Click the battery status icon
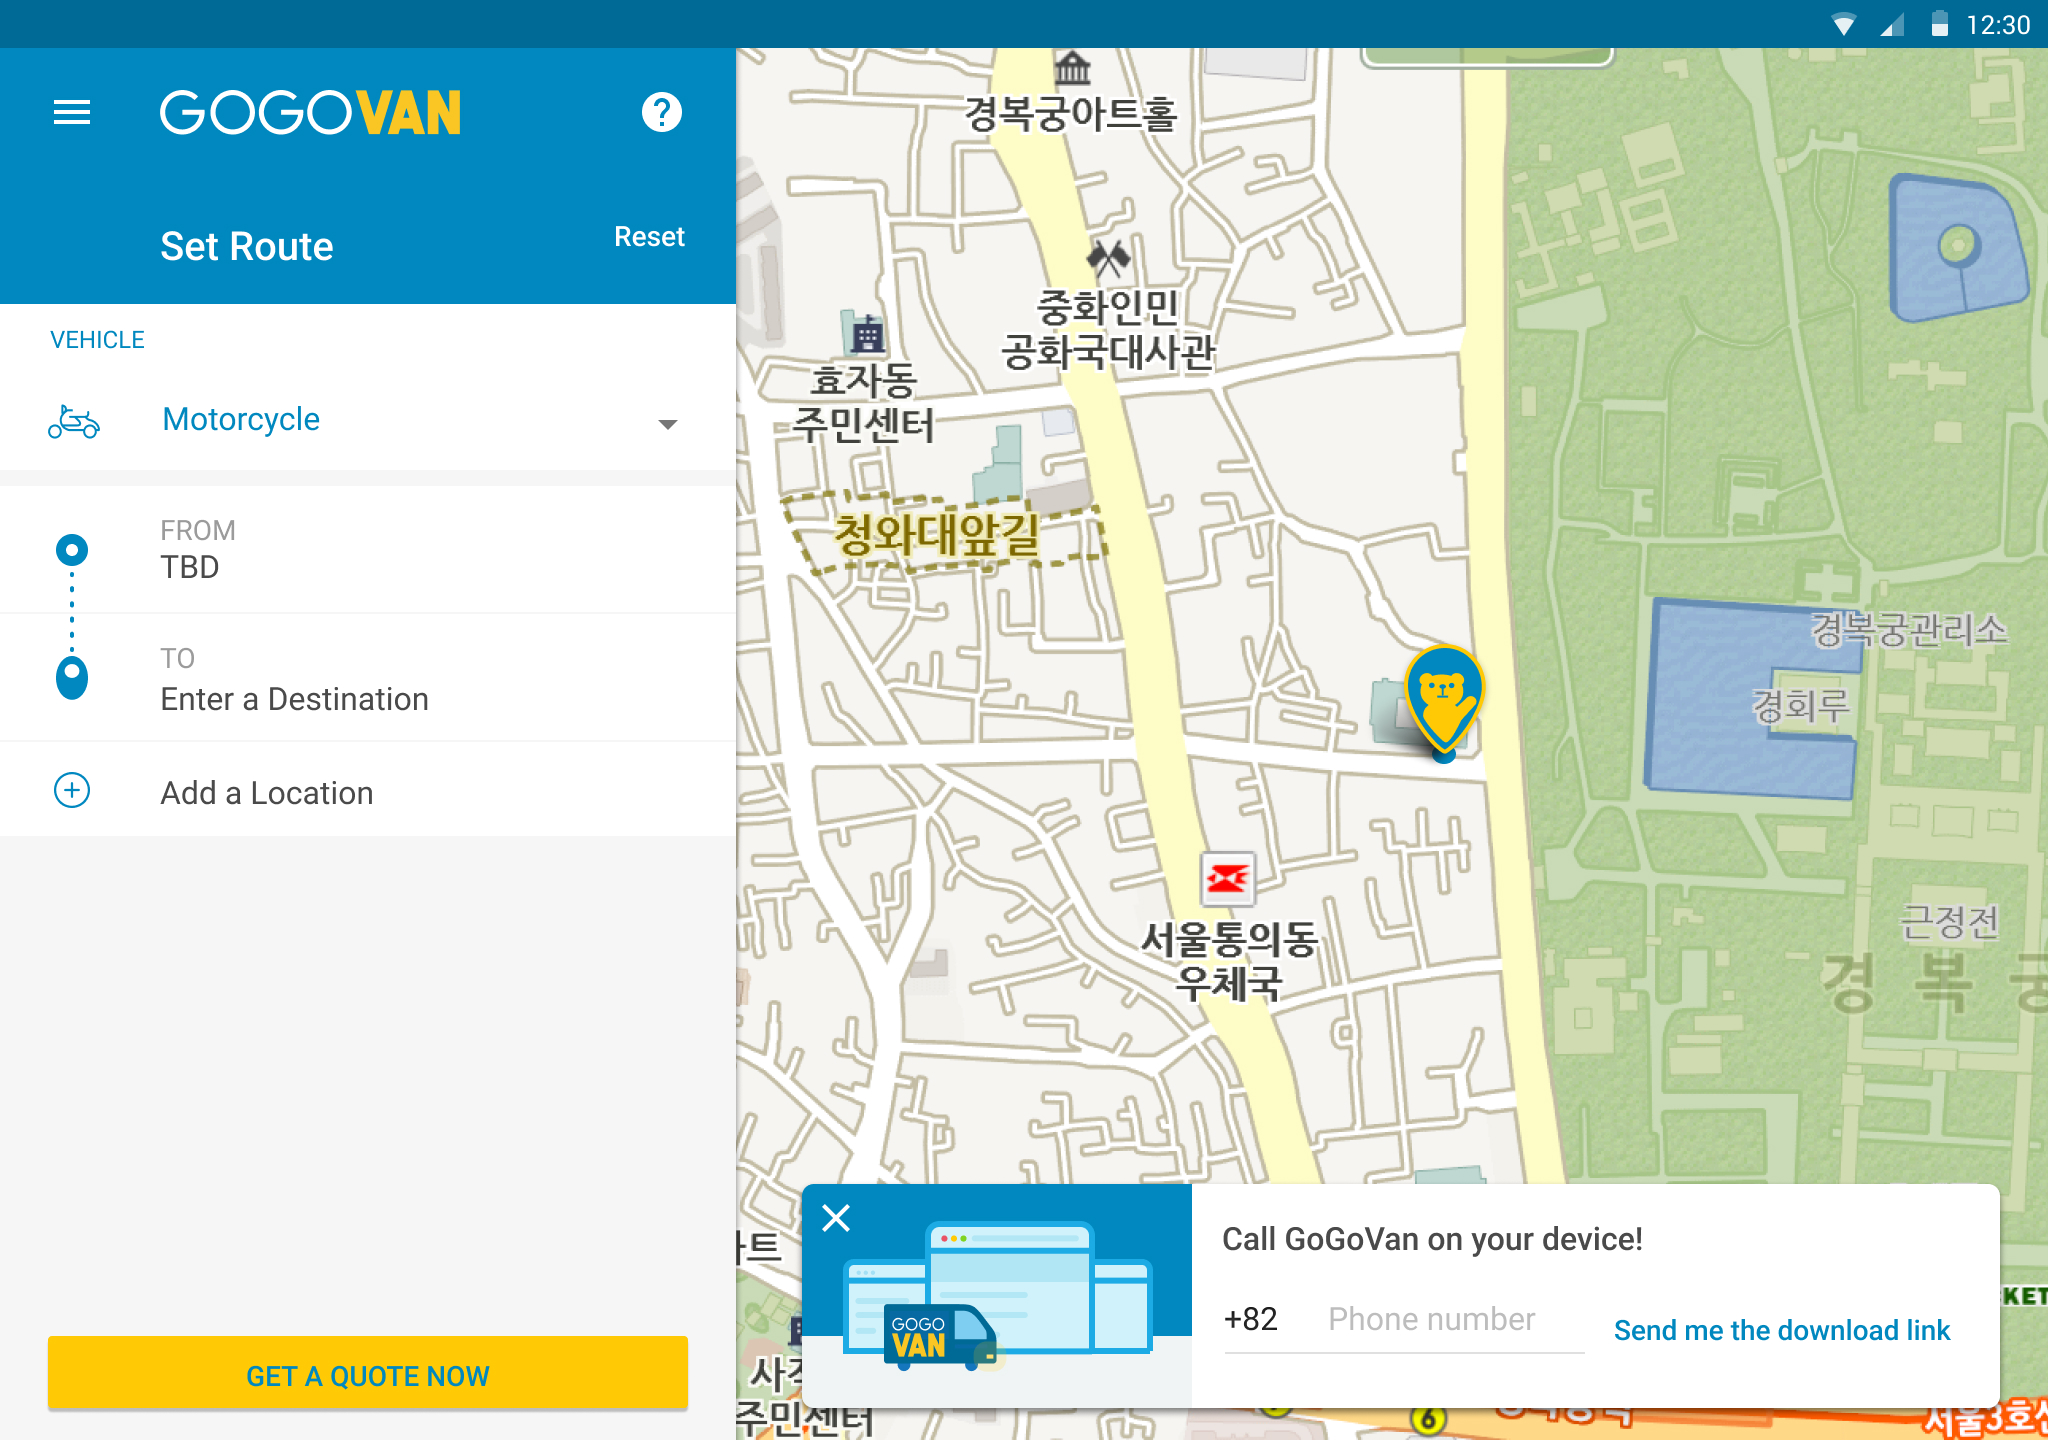Screen dimensions: 2048x1440 (x=1939, y=24)
